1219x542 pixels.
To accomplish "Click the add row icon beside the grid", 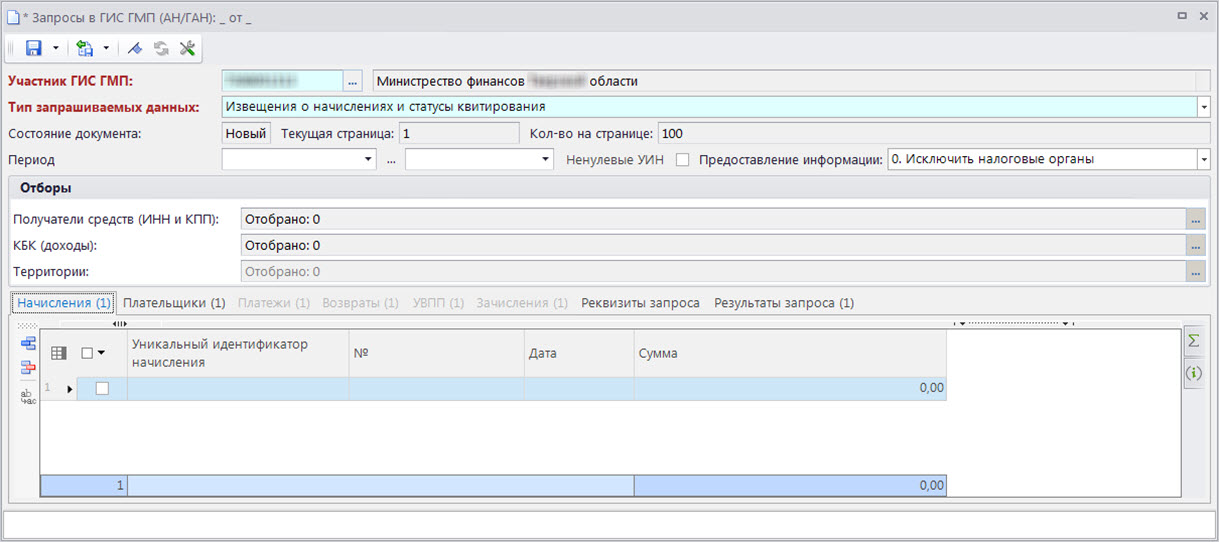I will coord(28,344).
